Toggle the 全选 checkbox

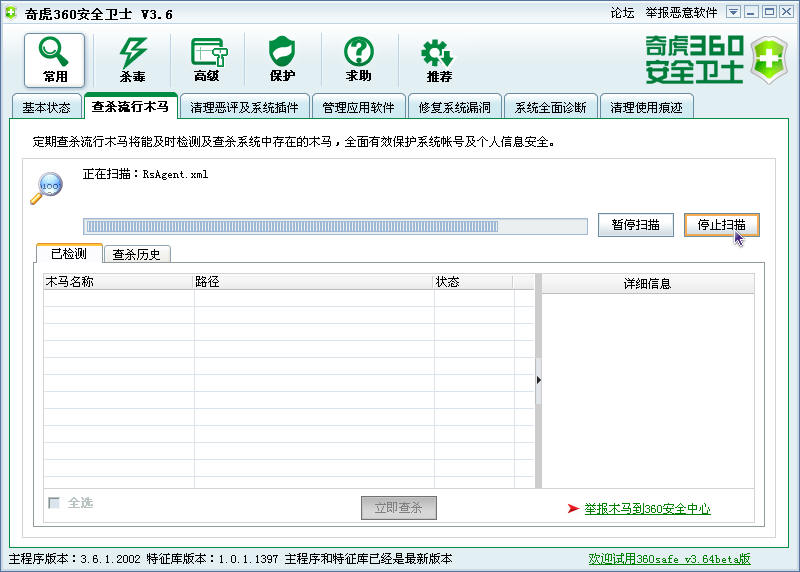pos(54,503)
